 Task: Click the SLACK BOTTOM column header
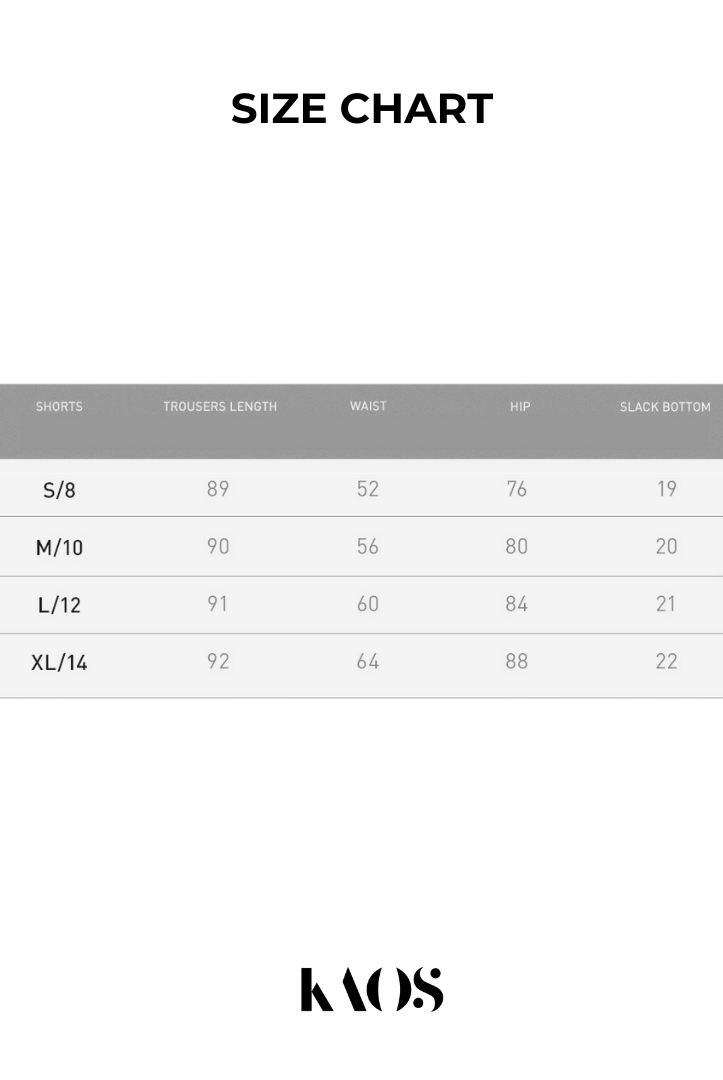click(665, 407)
